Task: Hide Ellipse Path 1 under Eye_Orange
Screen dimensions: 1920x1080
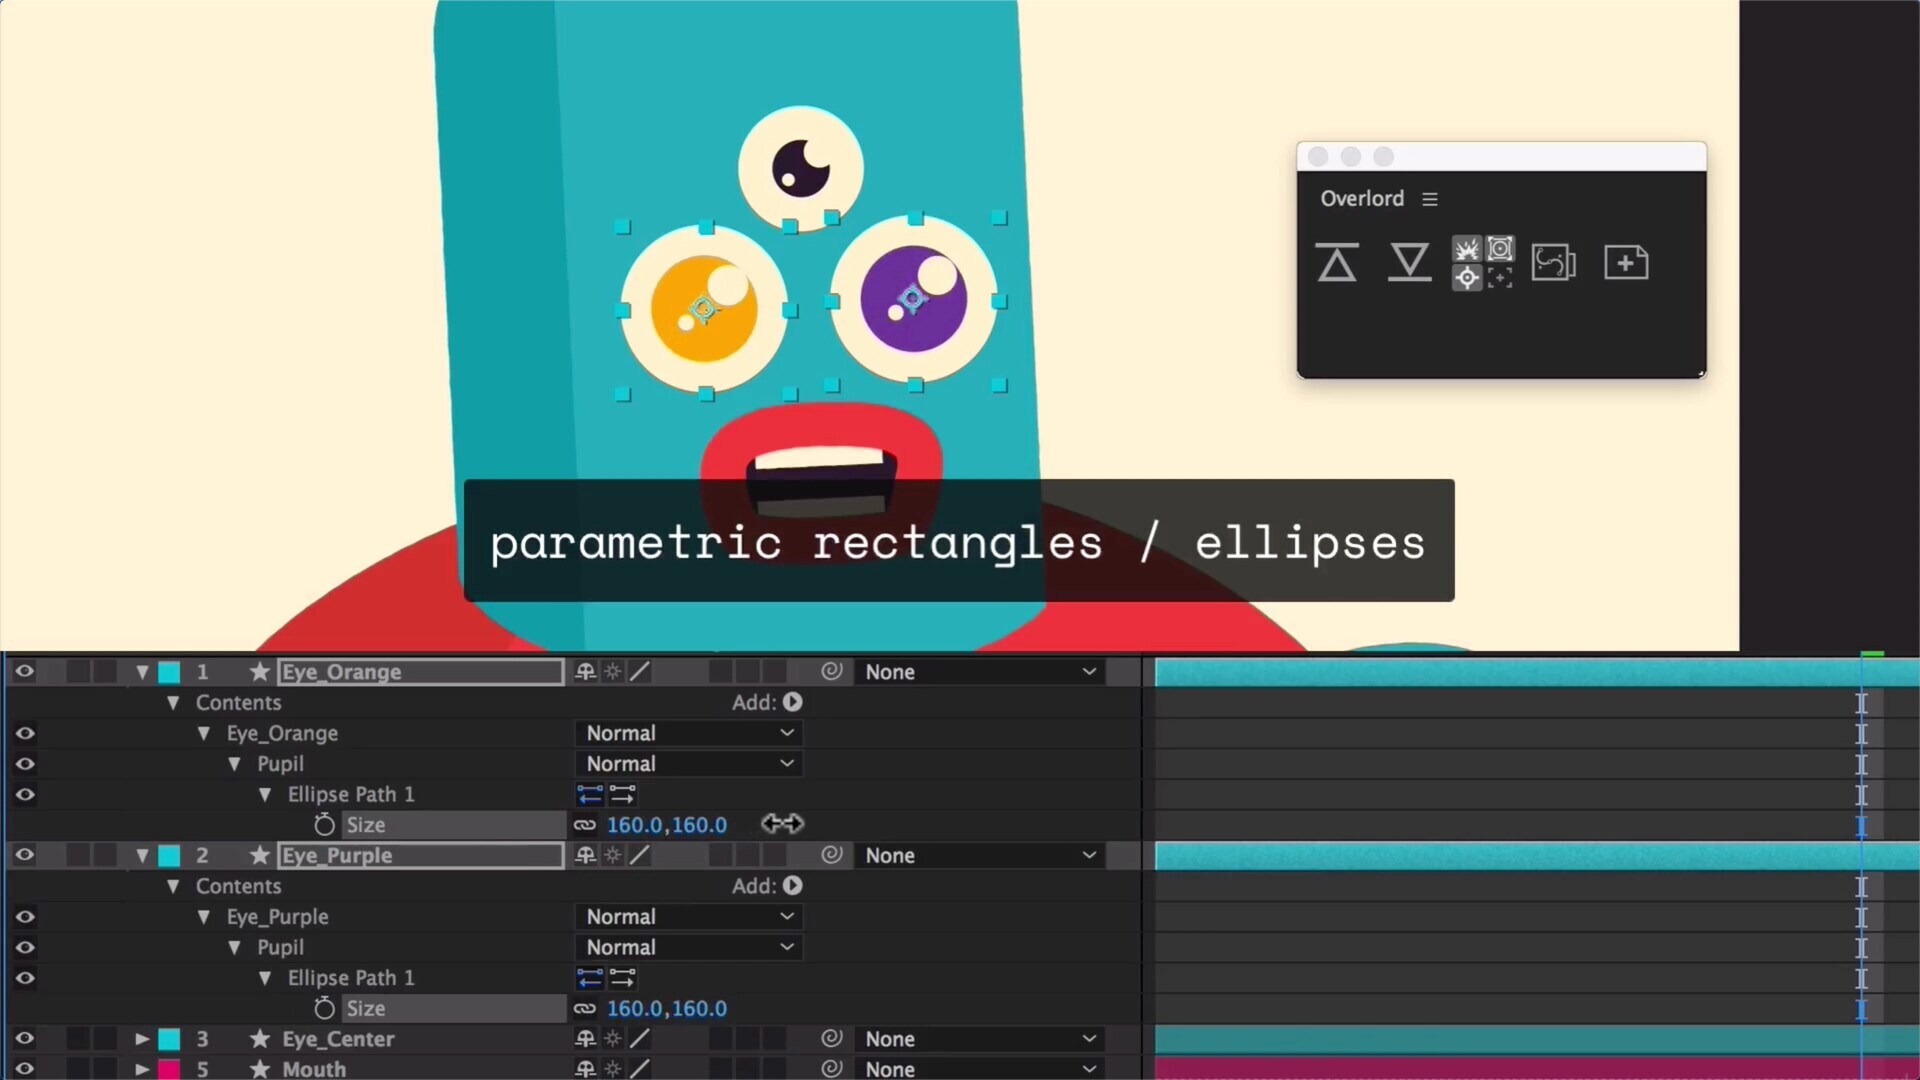Action: (x=25, y=794)
